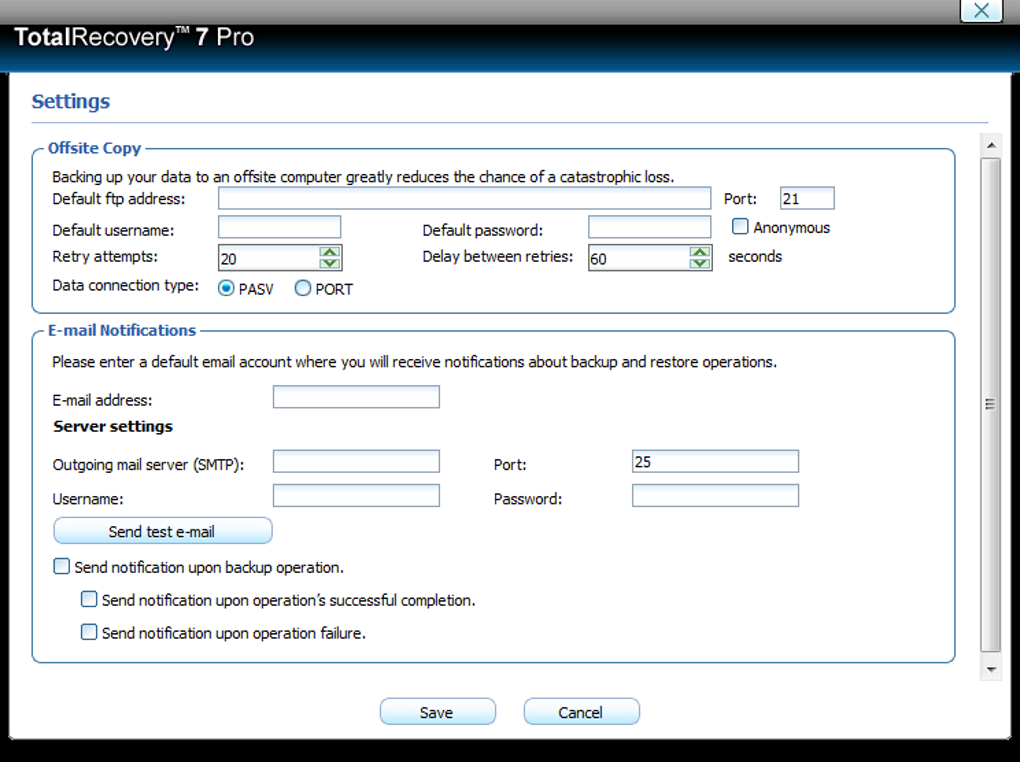The height and width of the screenshot is (762, 1020).
Task: Click the Retry attempts value field
Action: pos(269,258)
